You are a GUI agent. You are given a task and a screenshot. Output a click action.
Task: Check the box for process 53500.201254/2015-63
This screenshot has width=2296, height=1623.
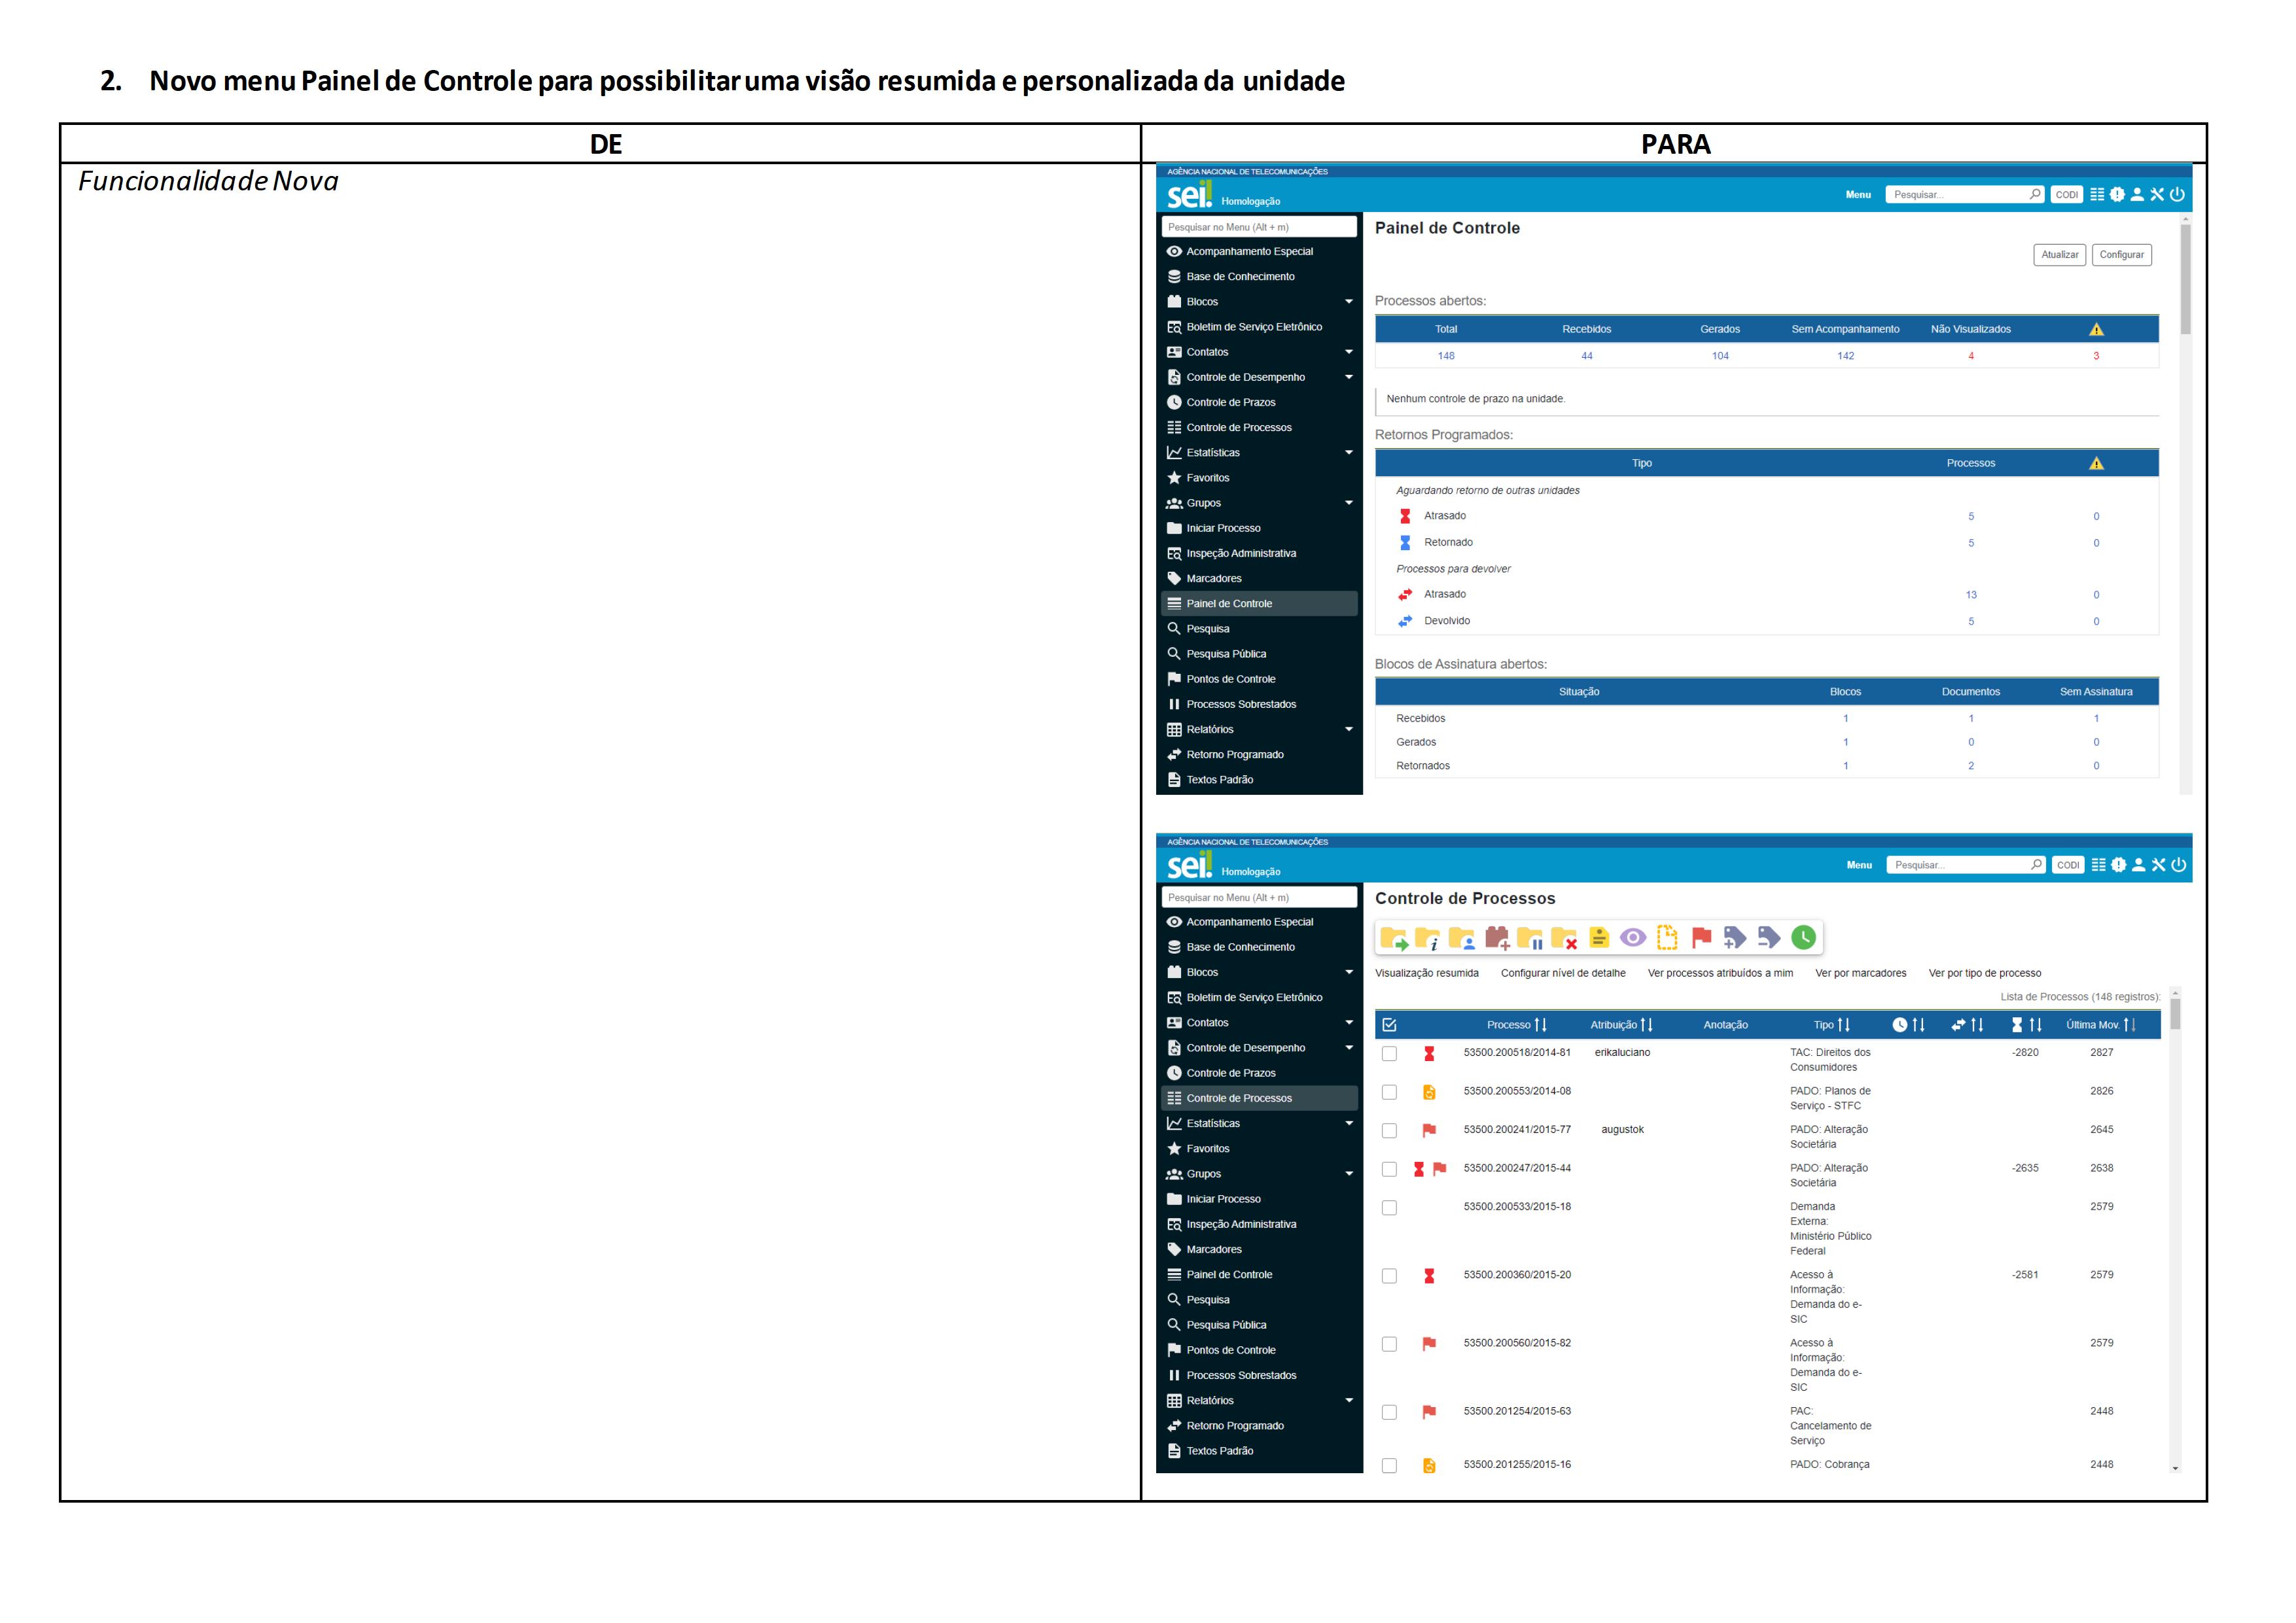pos(1389,1412)
